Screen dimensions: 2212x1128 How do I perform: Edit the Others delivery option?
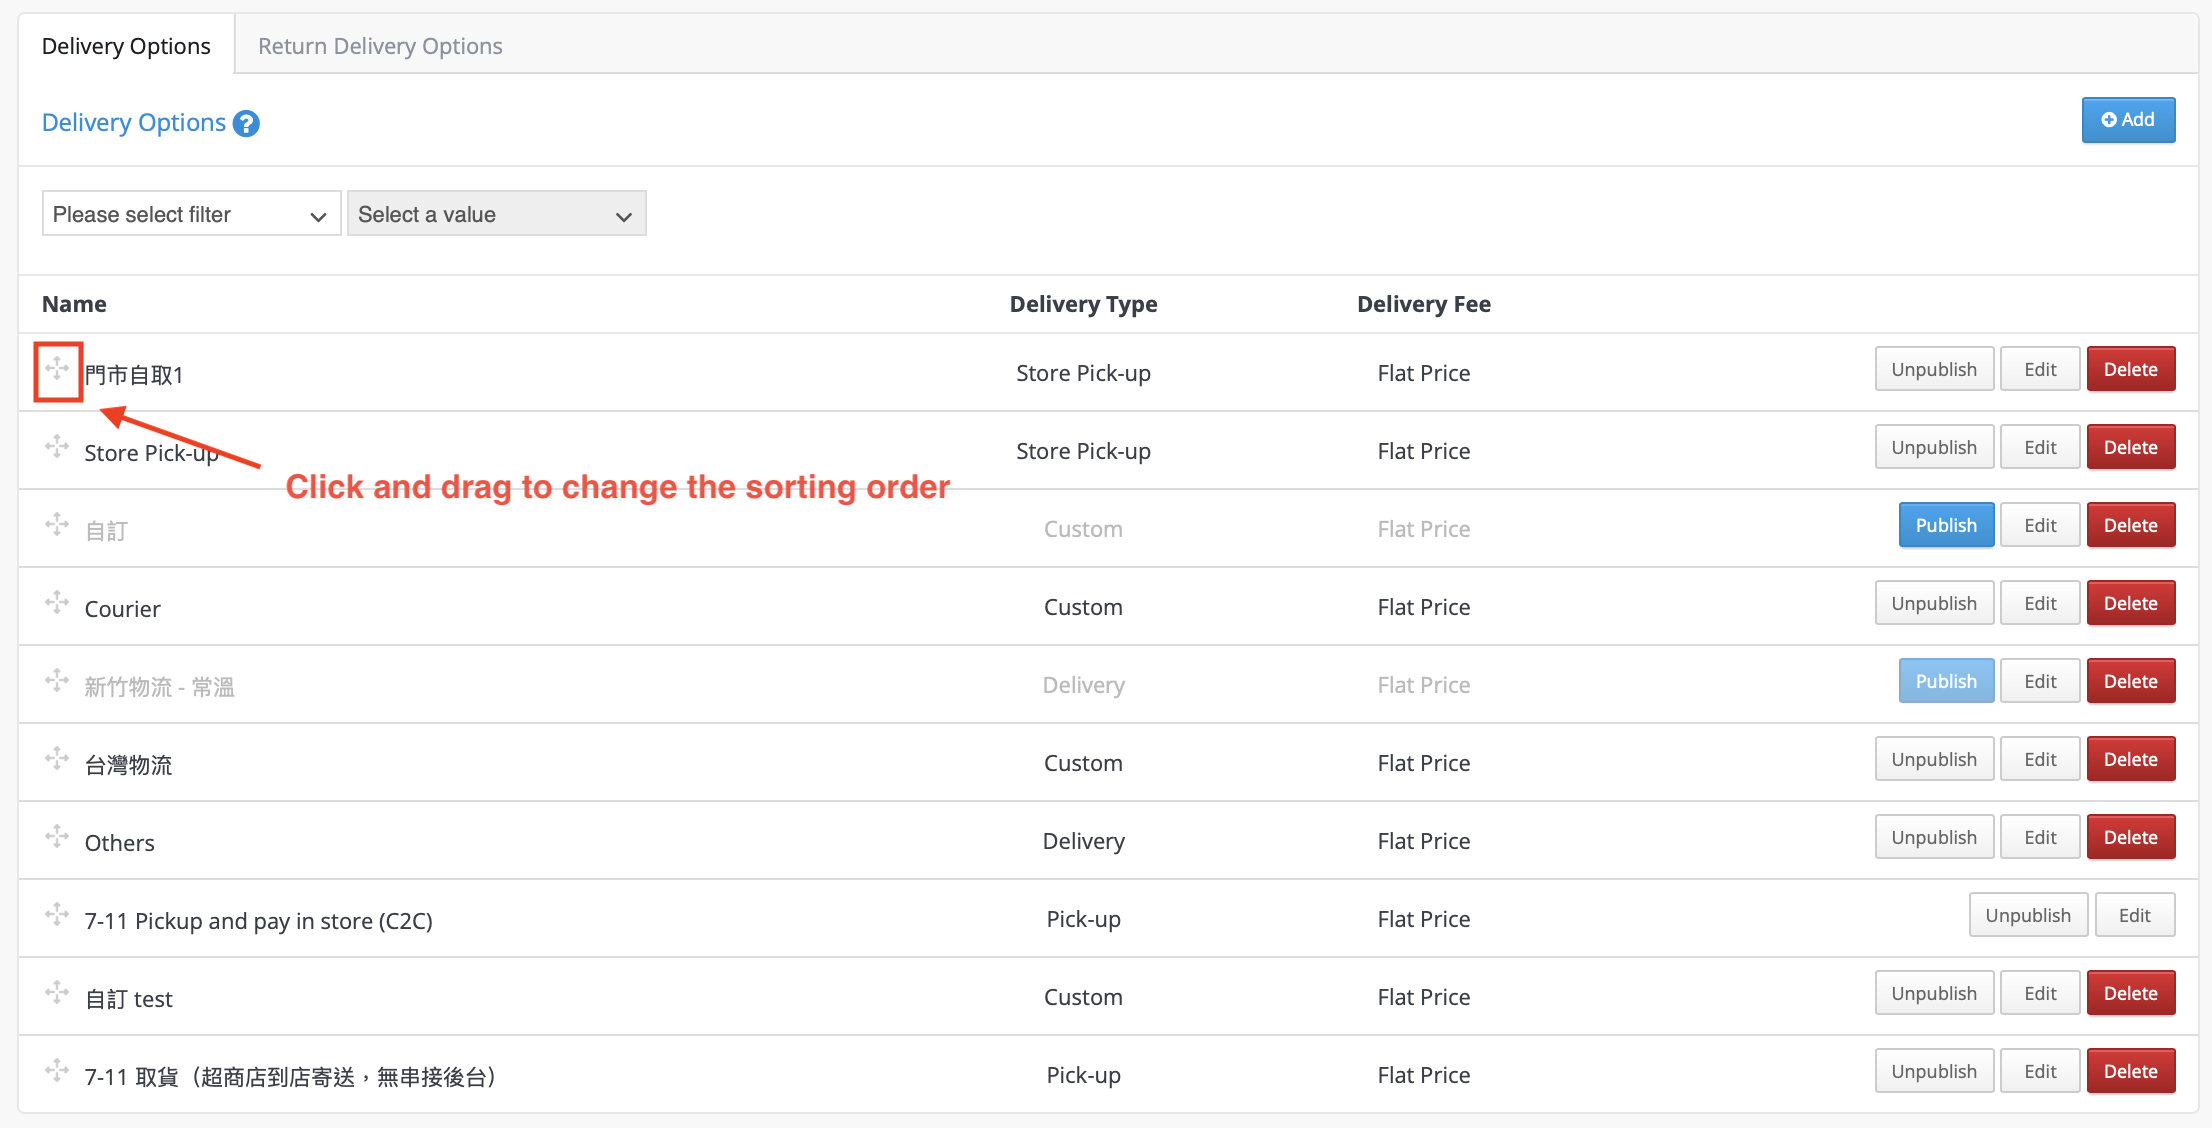[2040, 837]
